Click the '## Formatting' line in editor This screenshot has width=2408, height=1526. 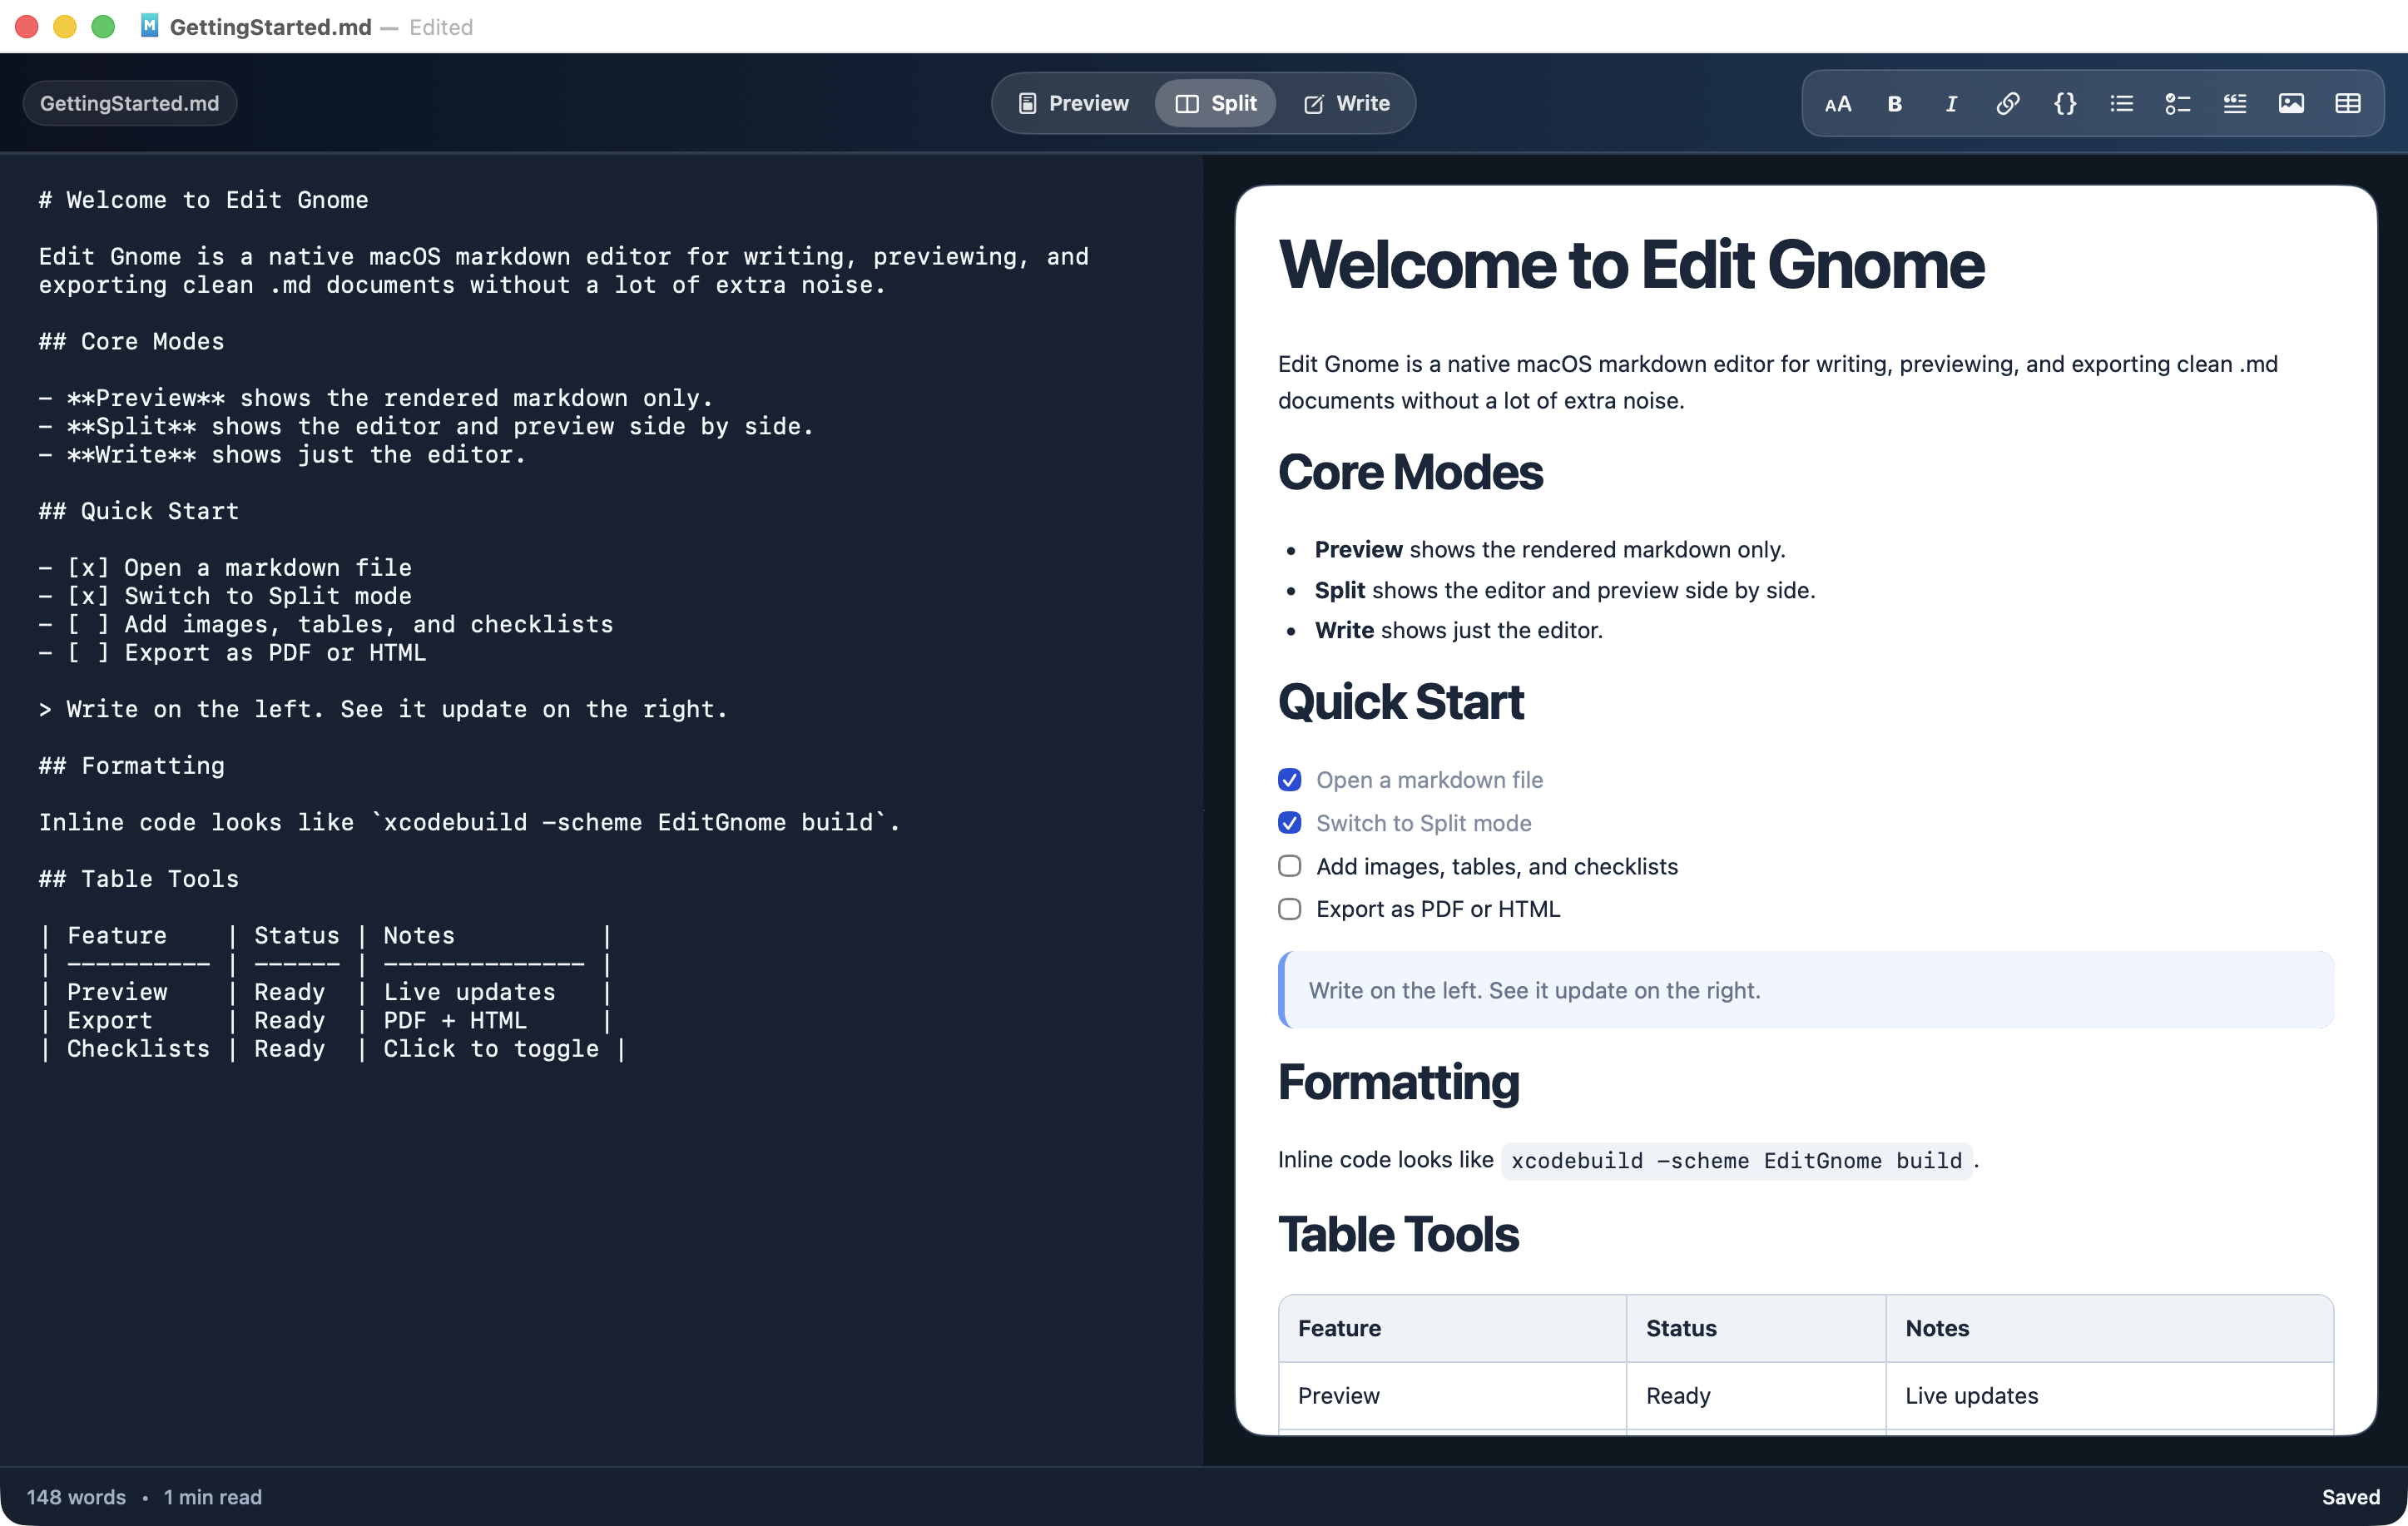point(131,765)
